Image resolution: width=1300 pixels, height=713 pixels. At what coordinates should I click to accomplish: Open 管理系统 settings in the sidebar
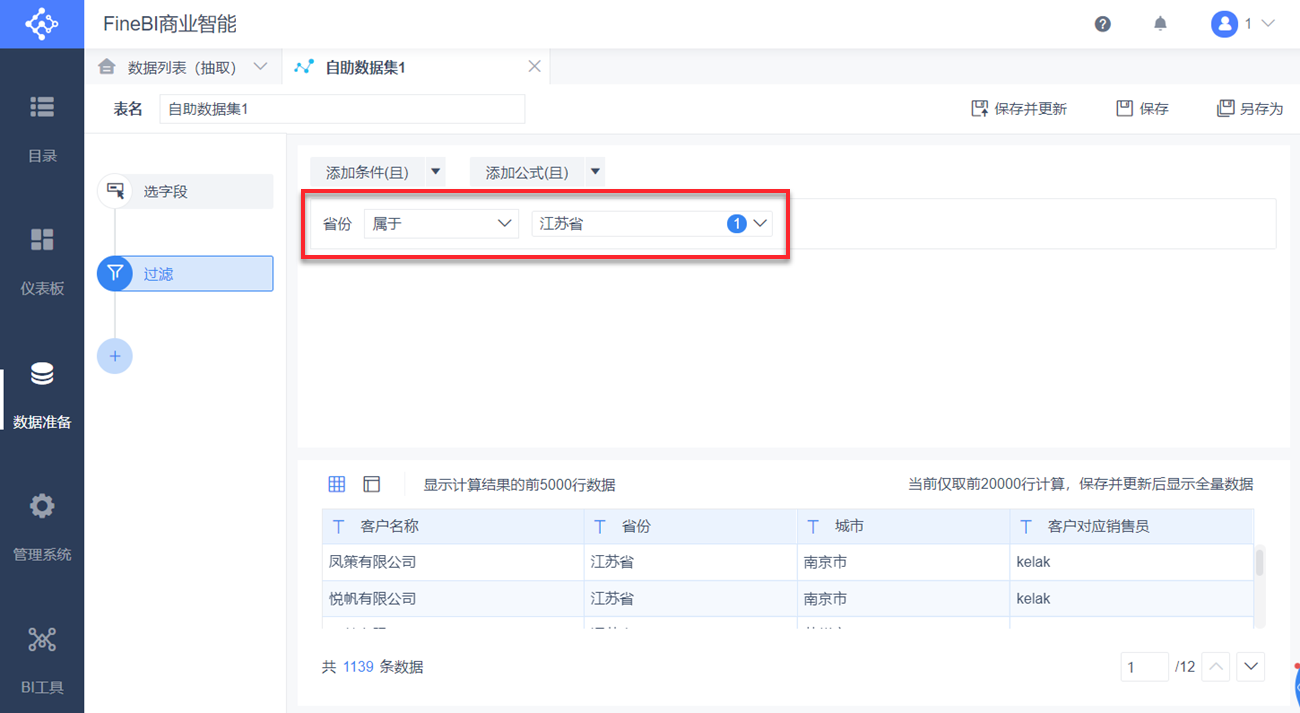click(x=42, y=527)
